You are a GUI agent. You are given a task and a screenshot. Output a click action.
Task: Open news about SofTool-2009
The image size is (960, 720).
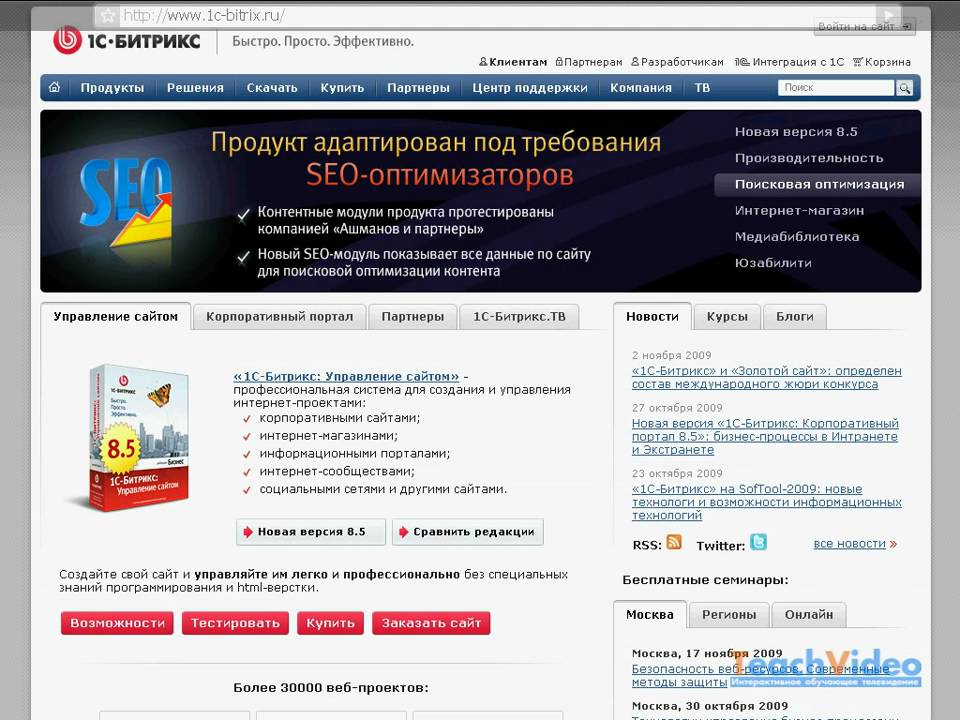pyautogui.click(x=767, y=502)
